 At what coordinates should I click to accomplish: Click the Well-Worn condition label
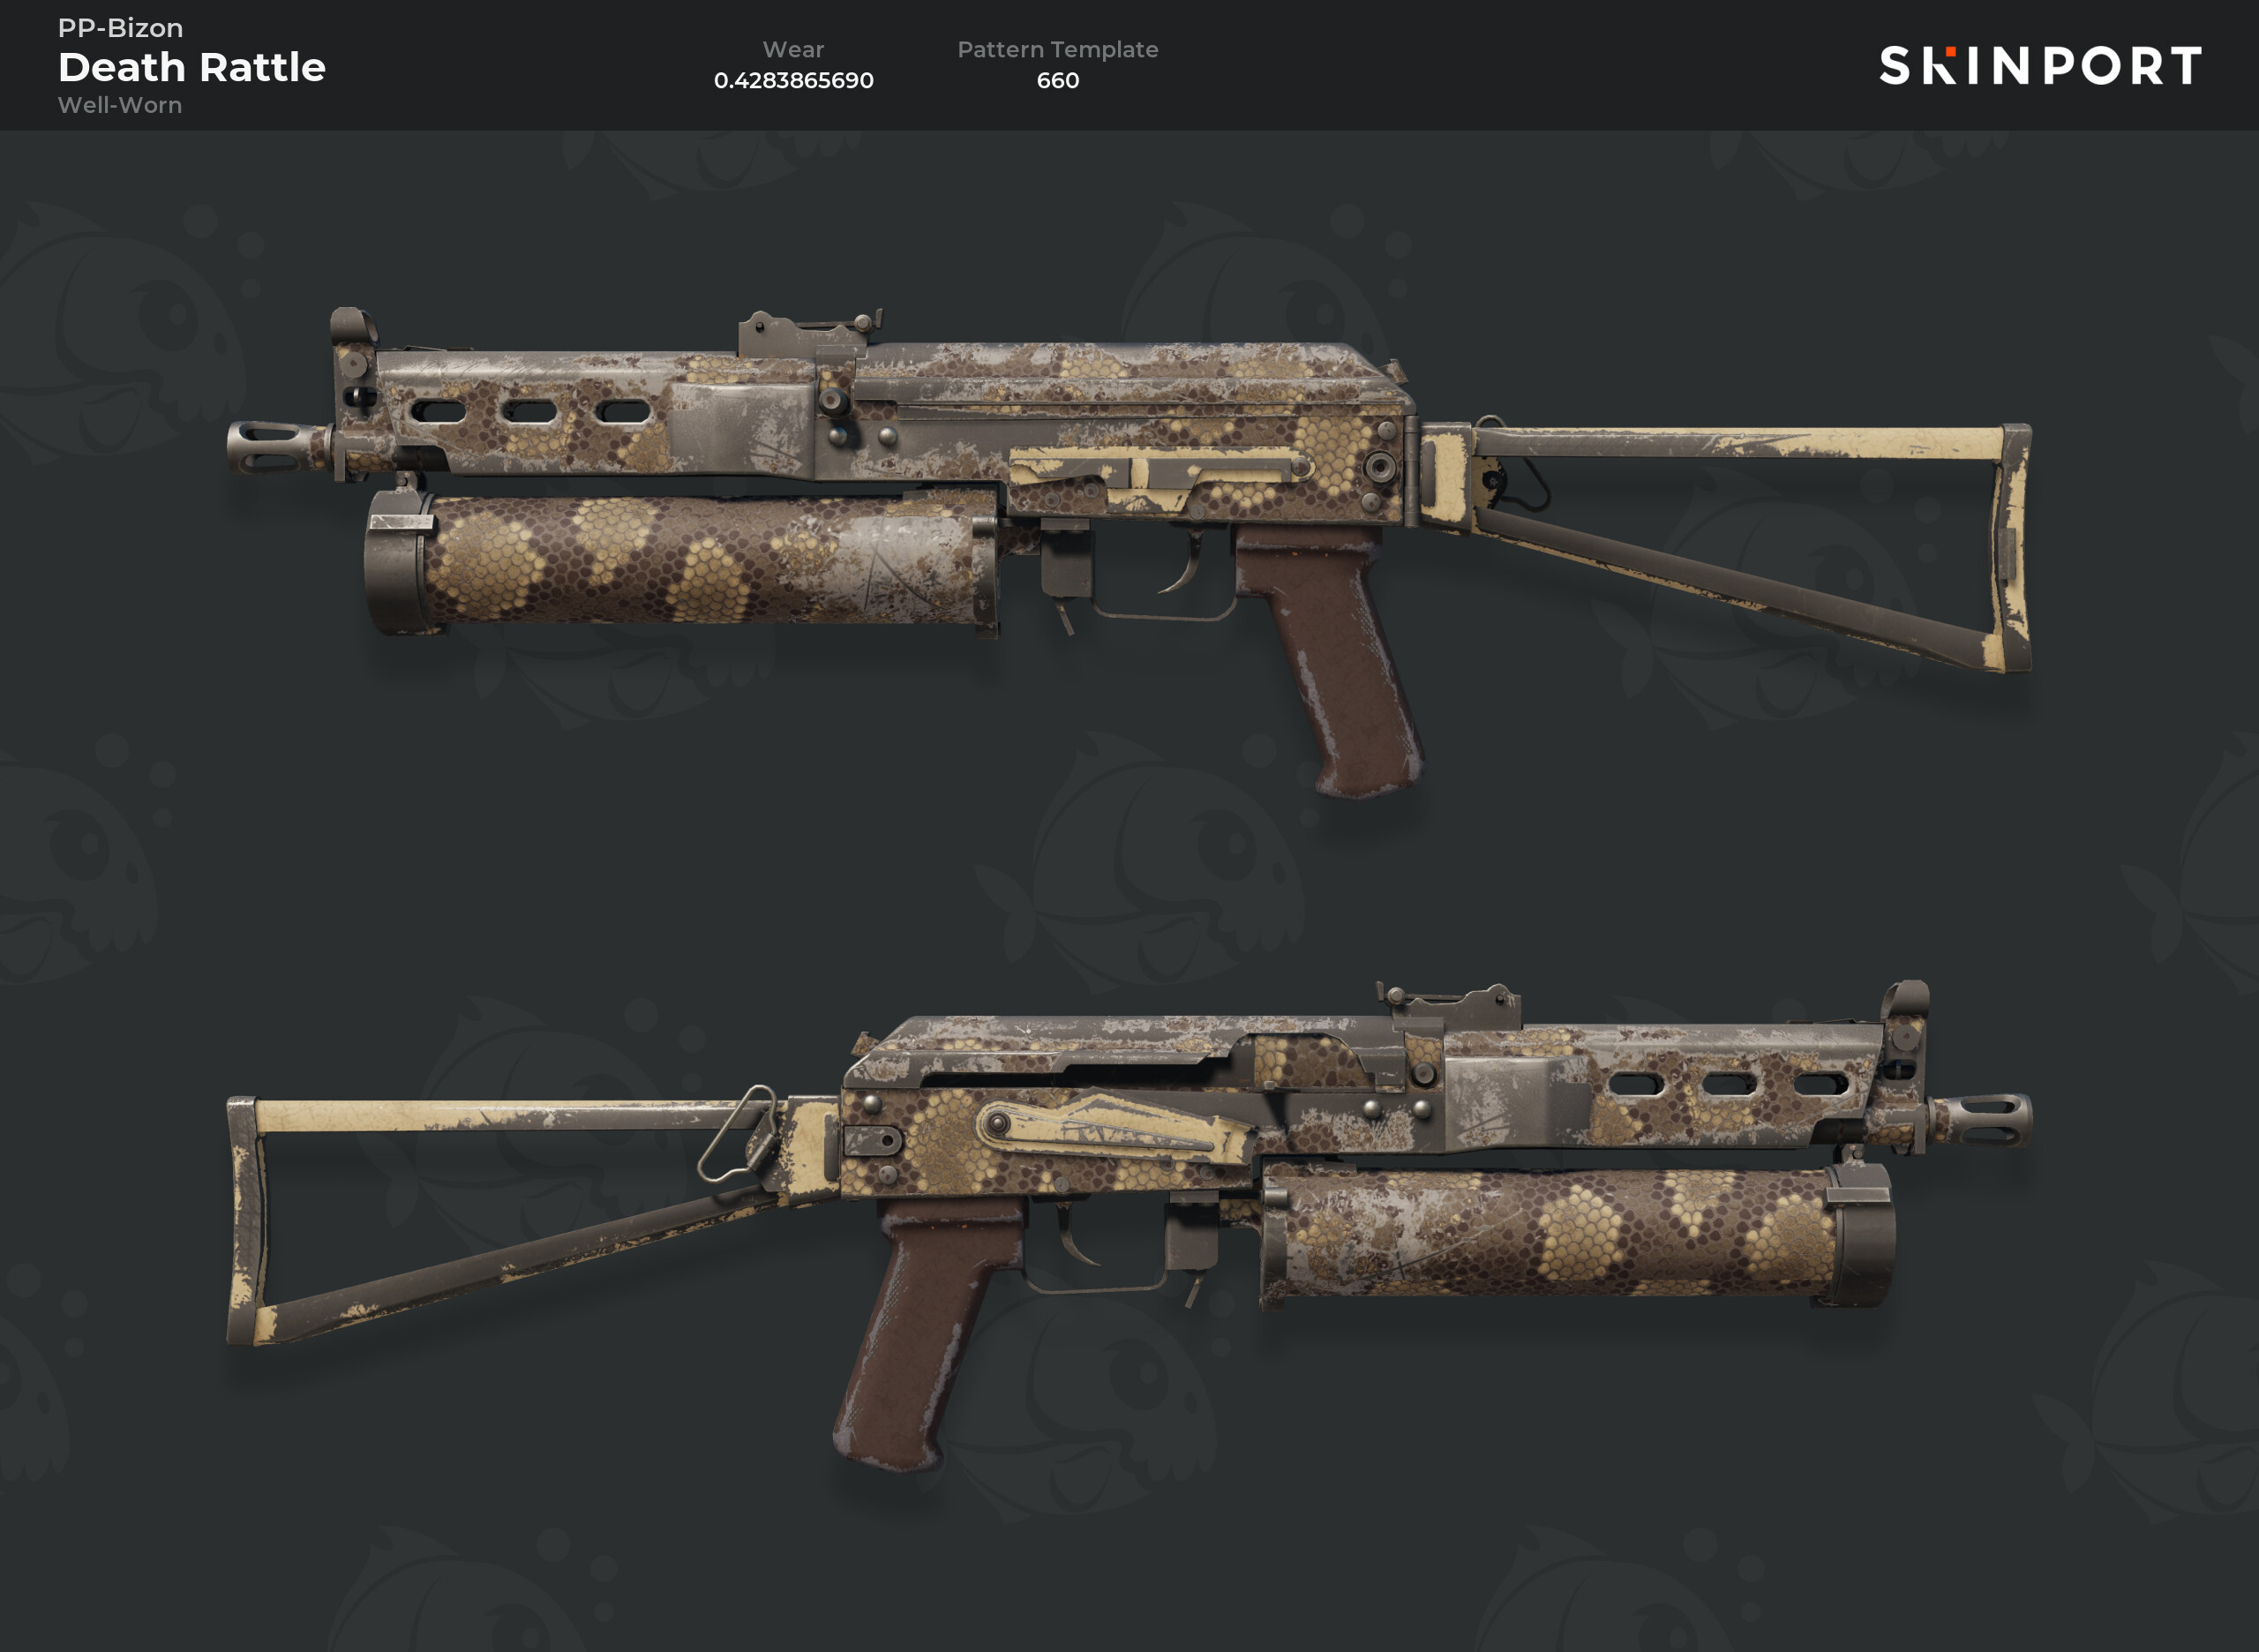pyautogui.click(x=120, y=105)
